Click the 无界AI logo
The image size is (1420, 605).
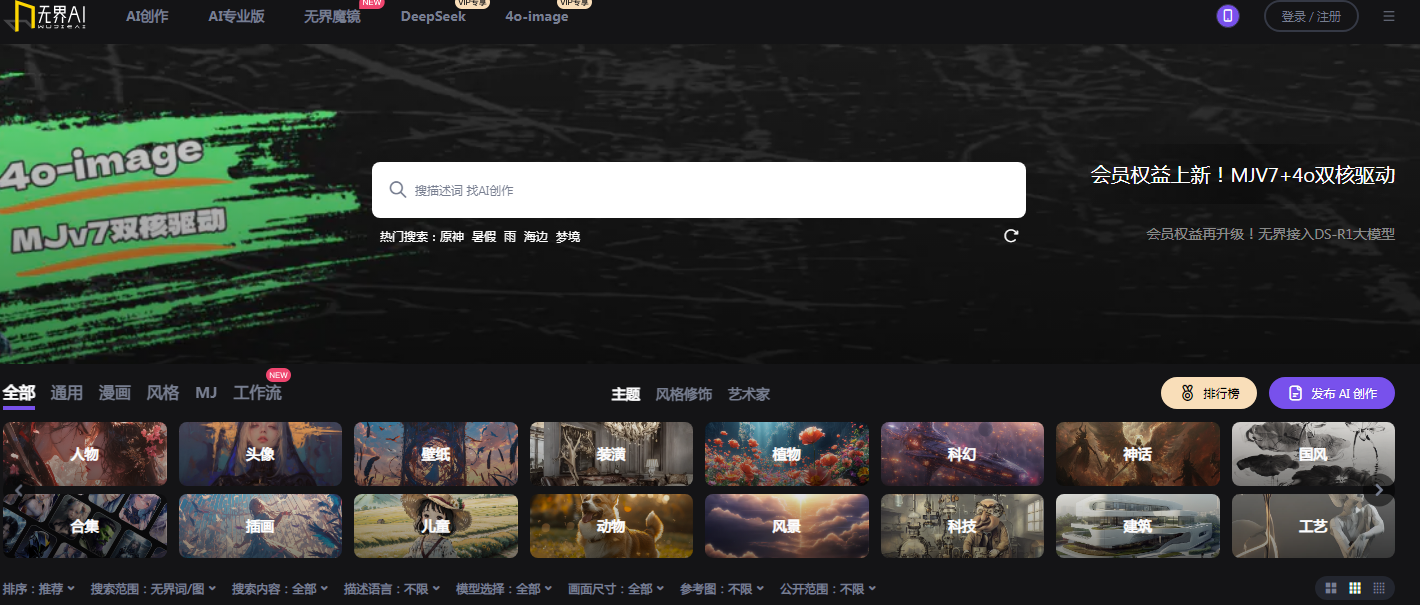46,16
